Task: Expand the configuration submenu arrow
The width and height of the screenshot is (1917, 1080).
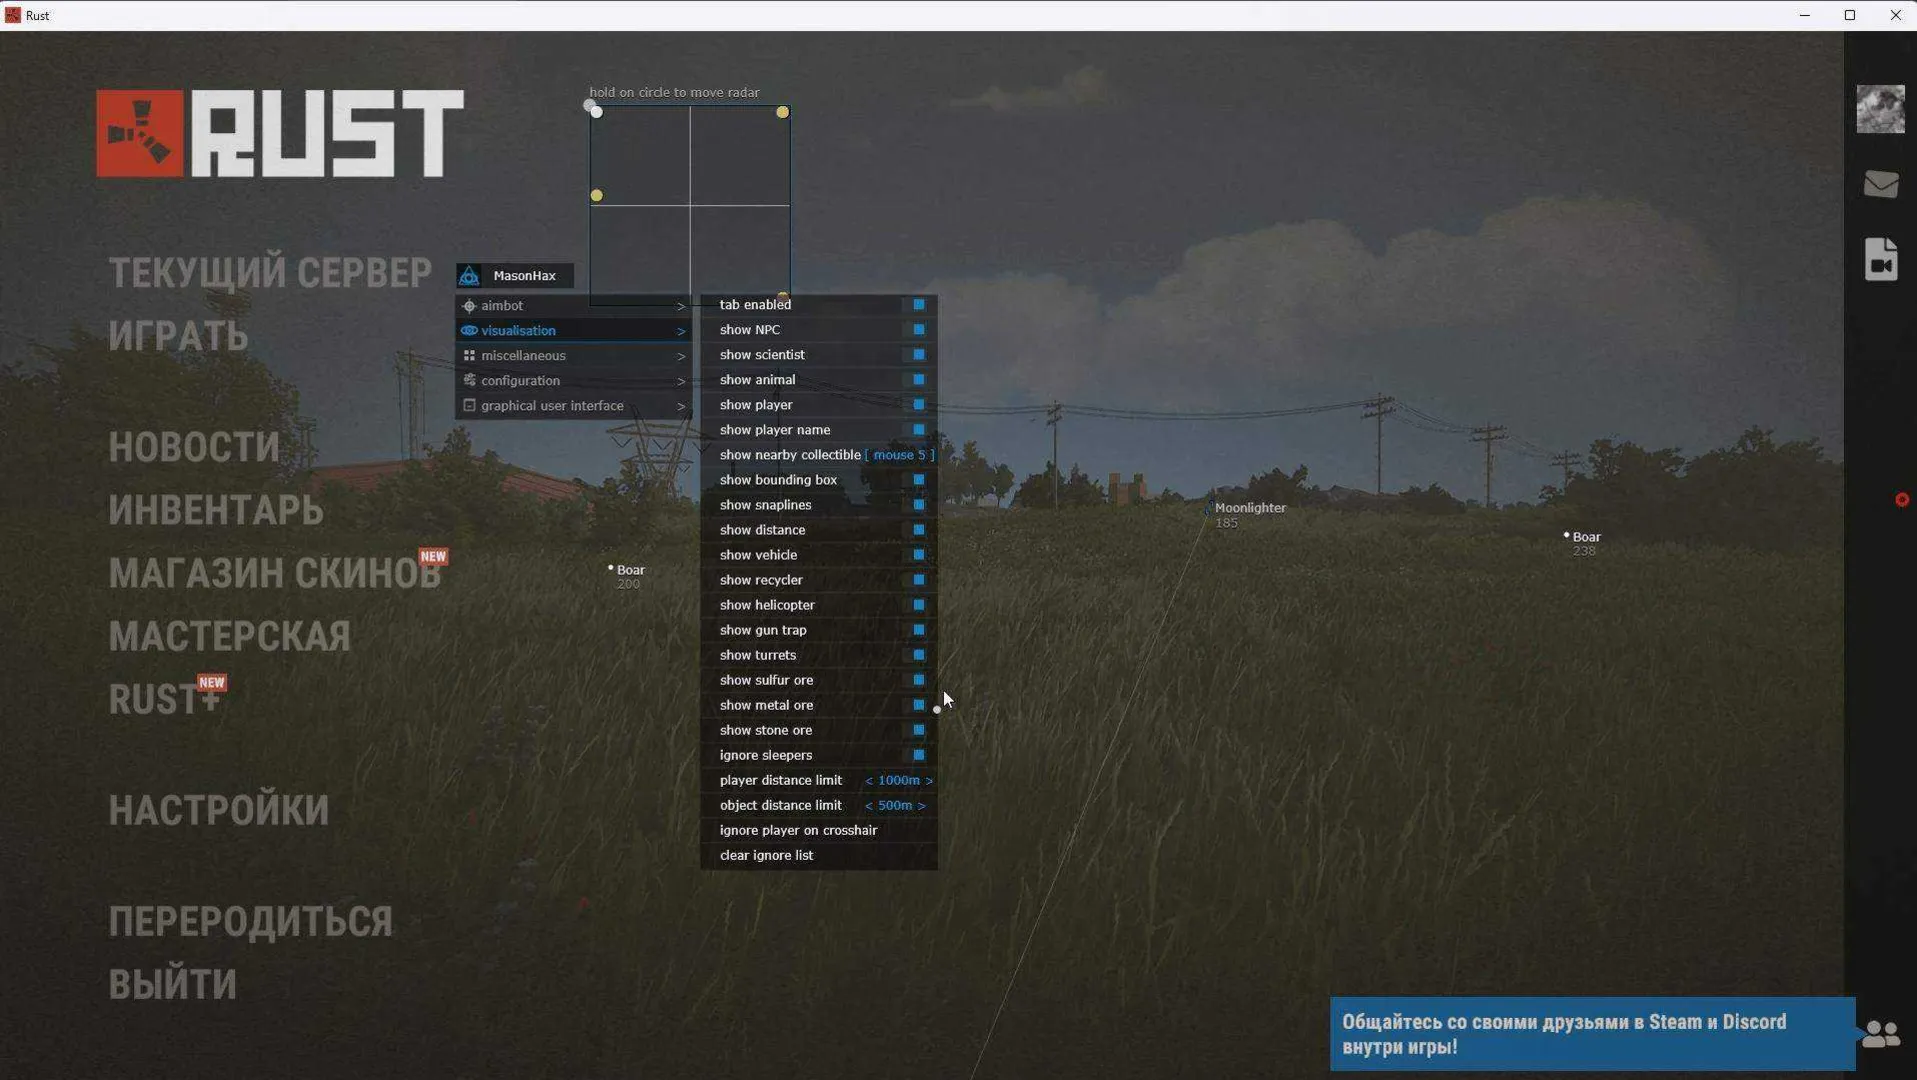Action: (x=681, y=381)
